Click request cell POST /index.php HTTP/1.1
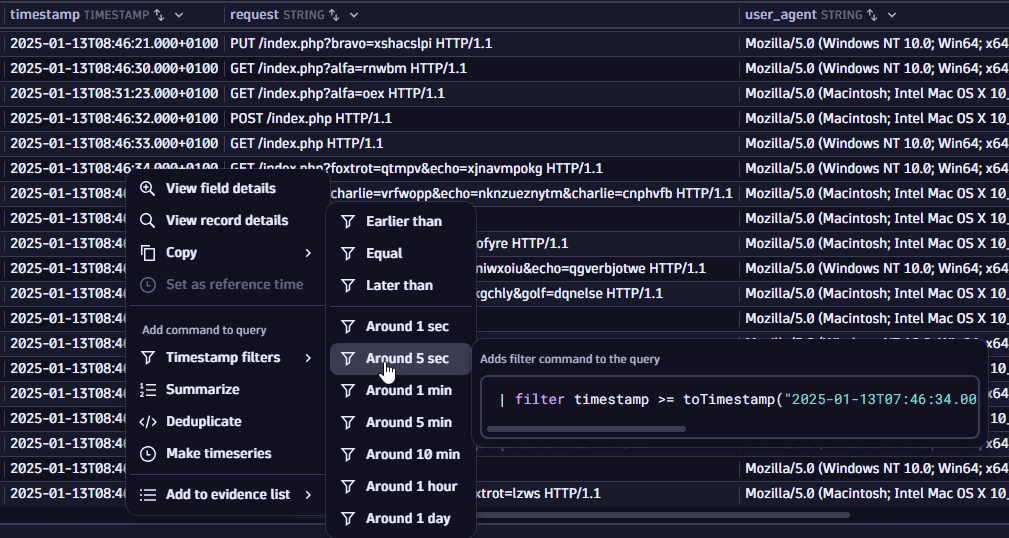 482,119
